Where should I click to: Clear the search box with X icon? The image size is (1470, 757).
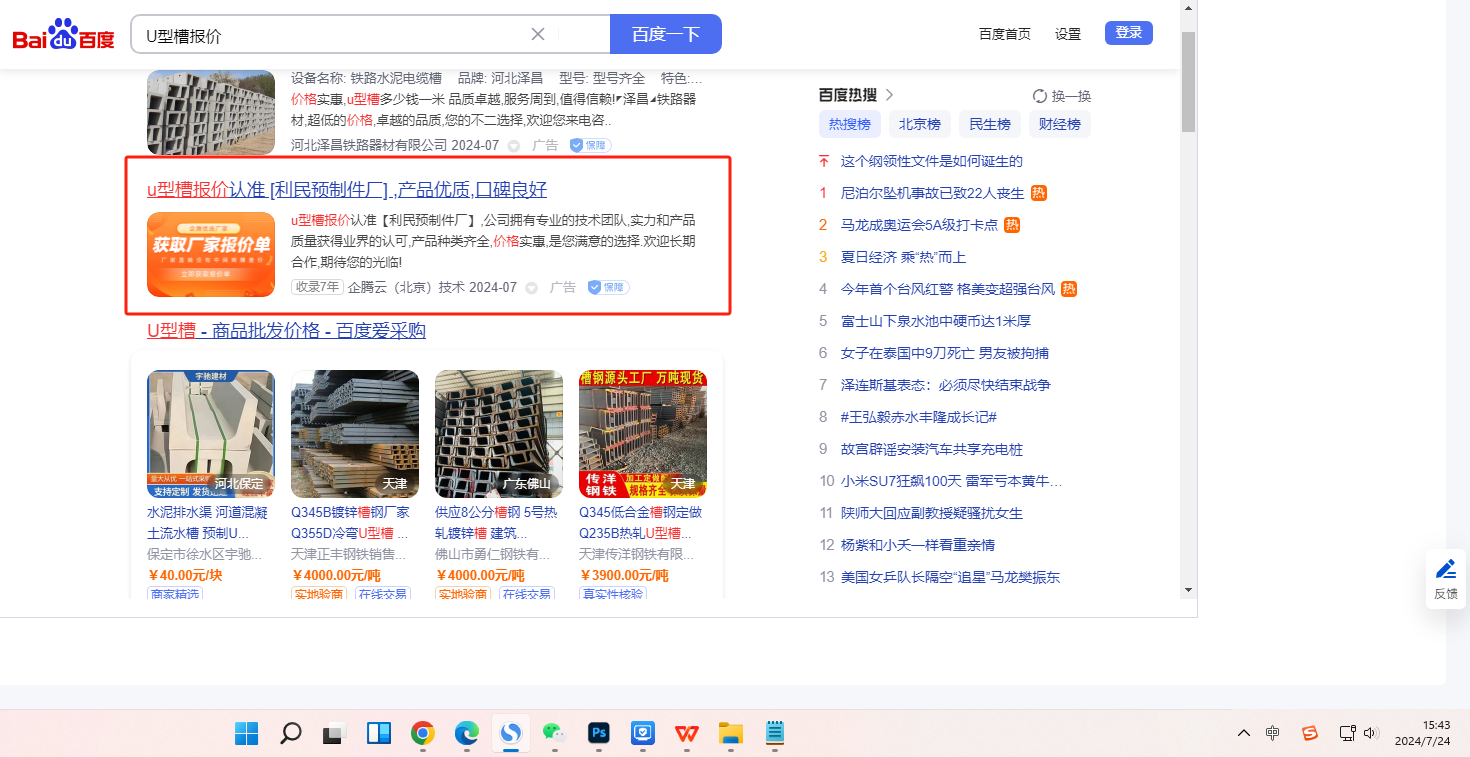(538, 34)
